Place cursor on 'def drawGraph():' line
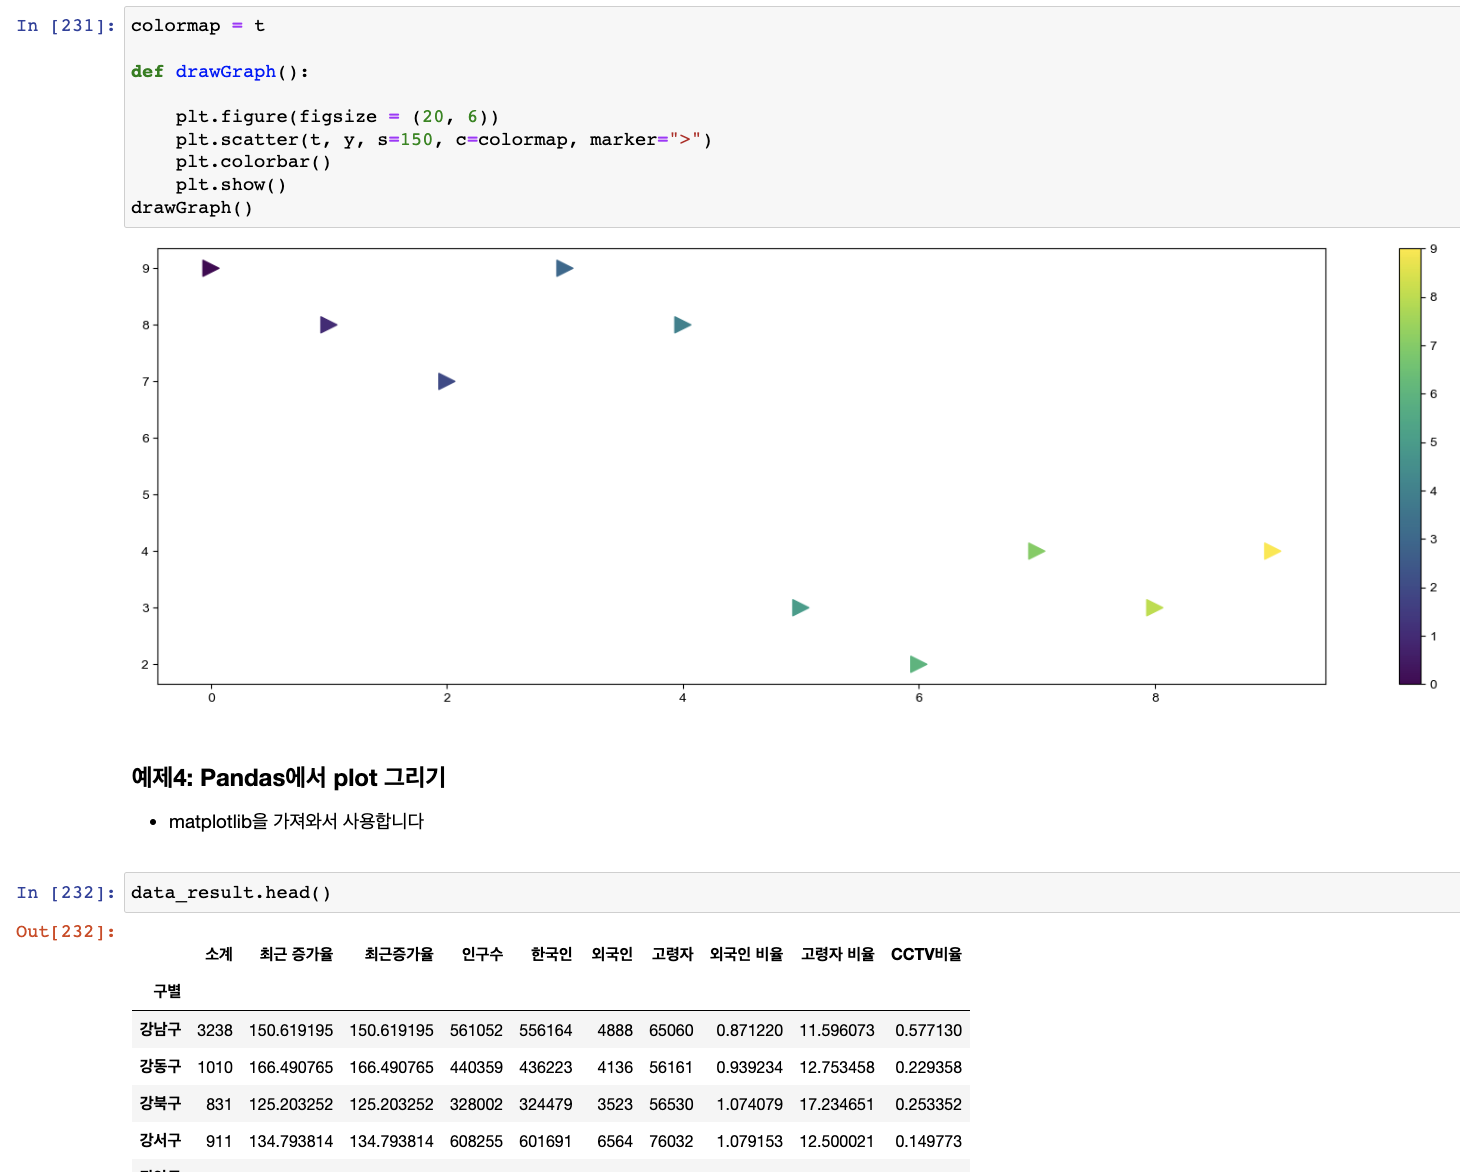Image resolution: width=1460 pixels, height=1172 pixels. point(220,72)
